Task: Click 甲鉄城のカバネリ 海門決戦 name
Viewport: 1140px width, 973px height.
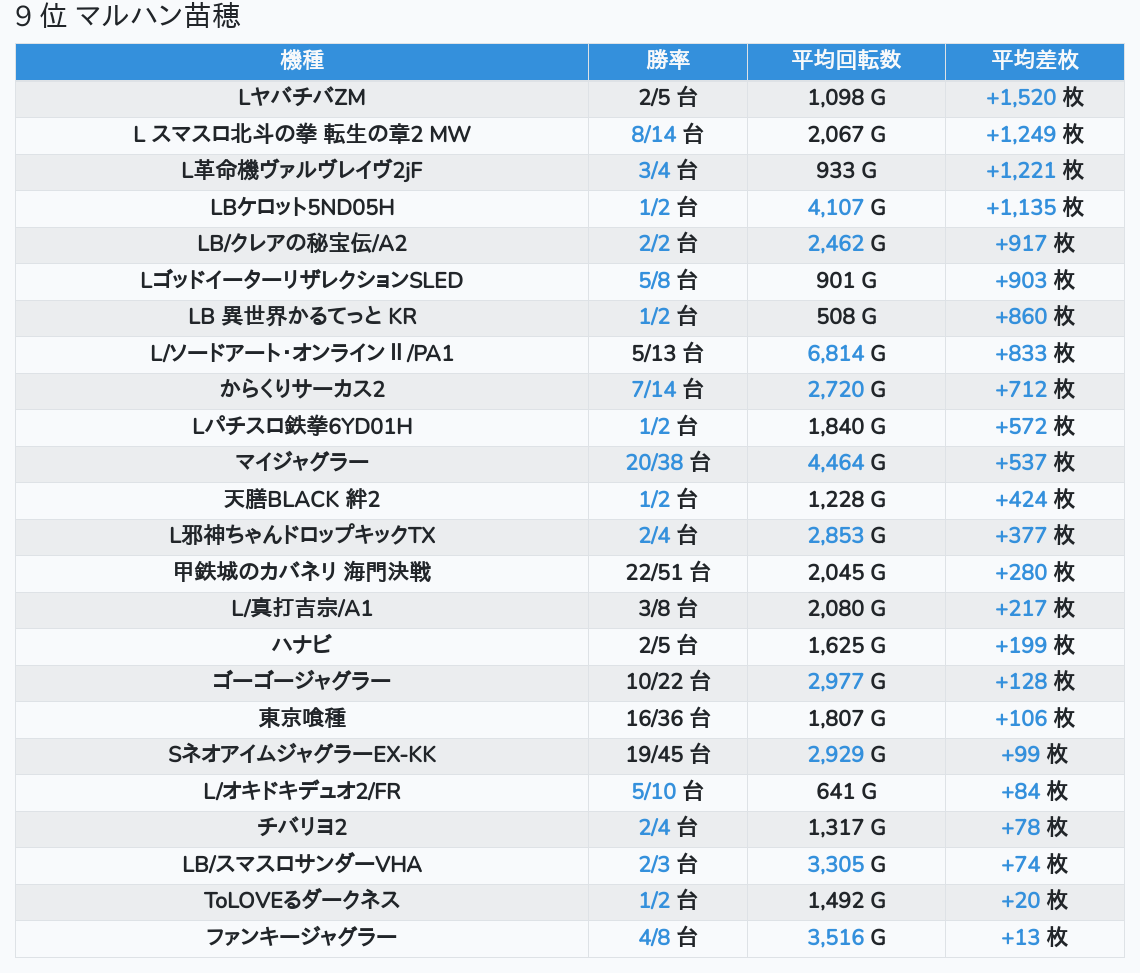Action: [302, 572]
